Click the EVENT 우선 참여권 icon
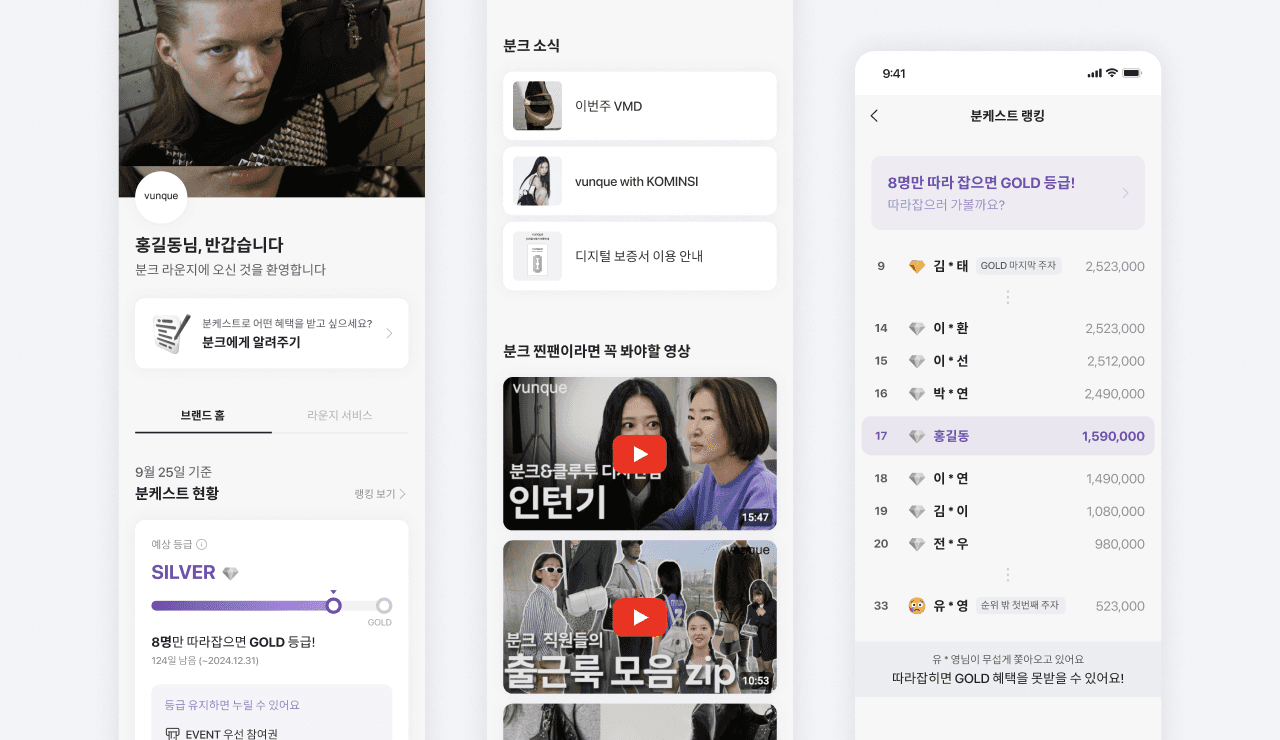 [172, 733]
